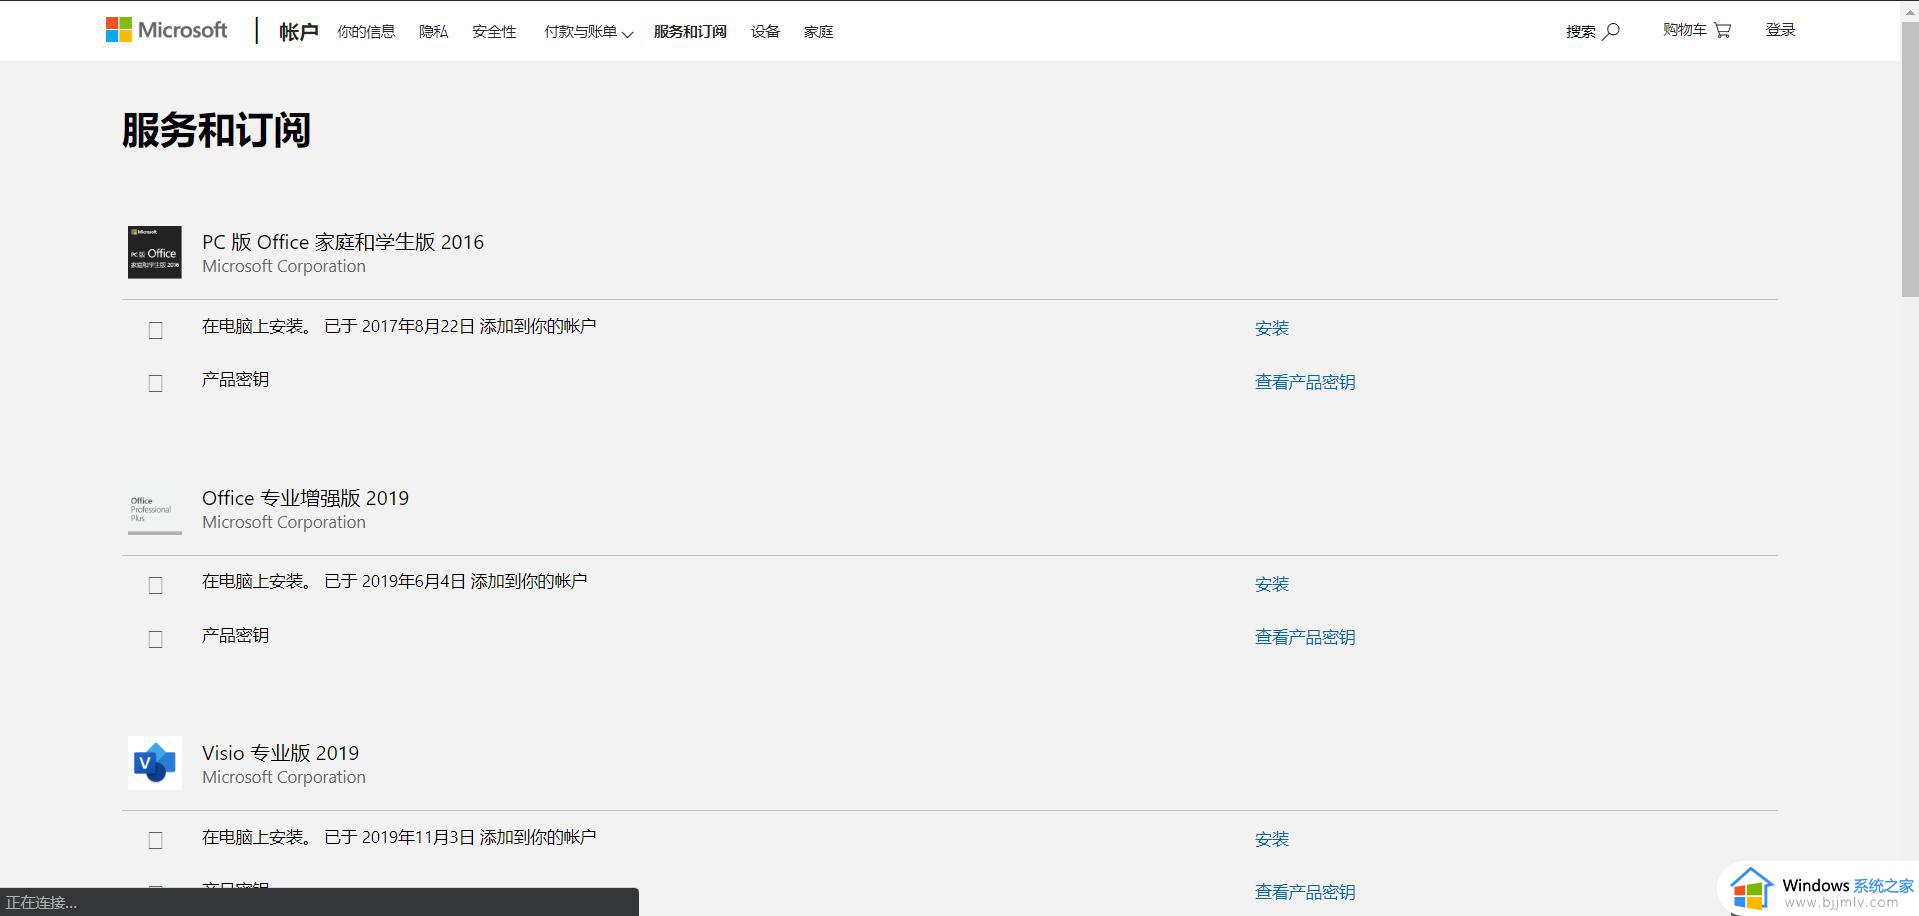Viewport: 1919px width, 916px height.
Task: Click the PC 版 Office 家庭和学生版 2016 title
Action: tap(343, 242)
